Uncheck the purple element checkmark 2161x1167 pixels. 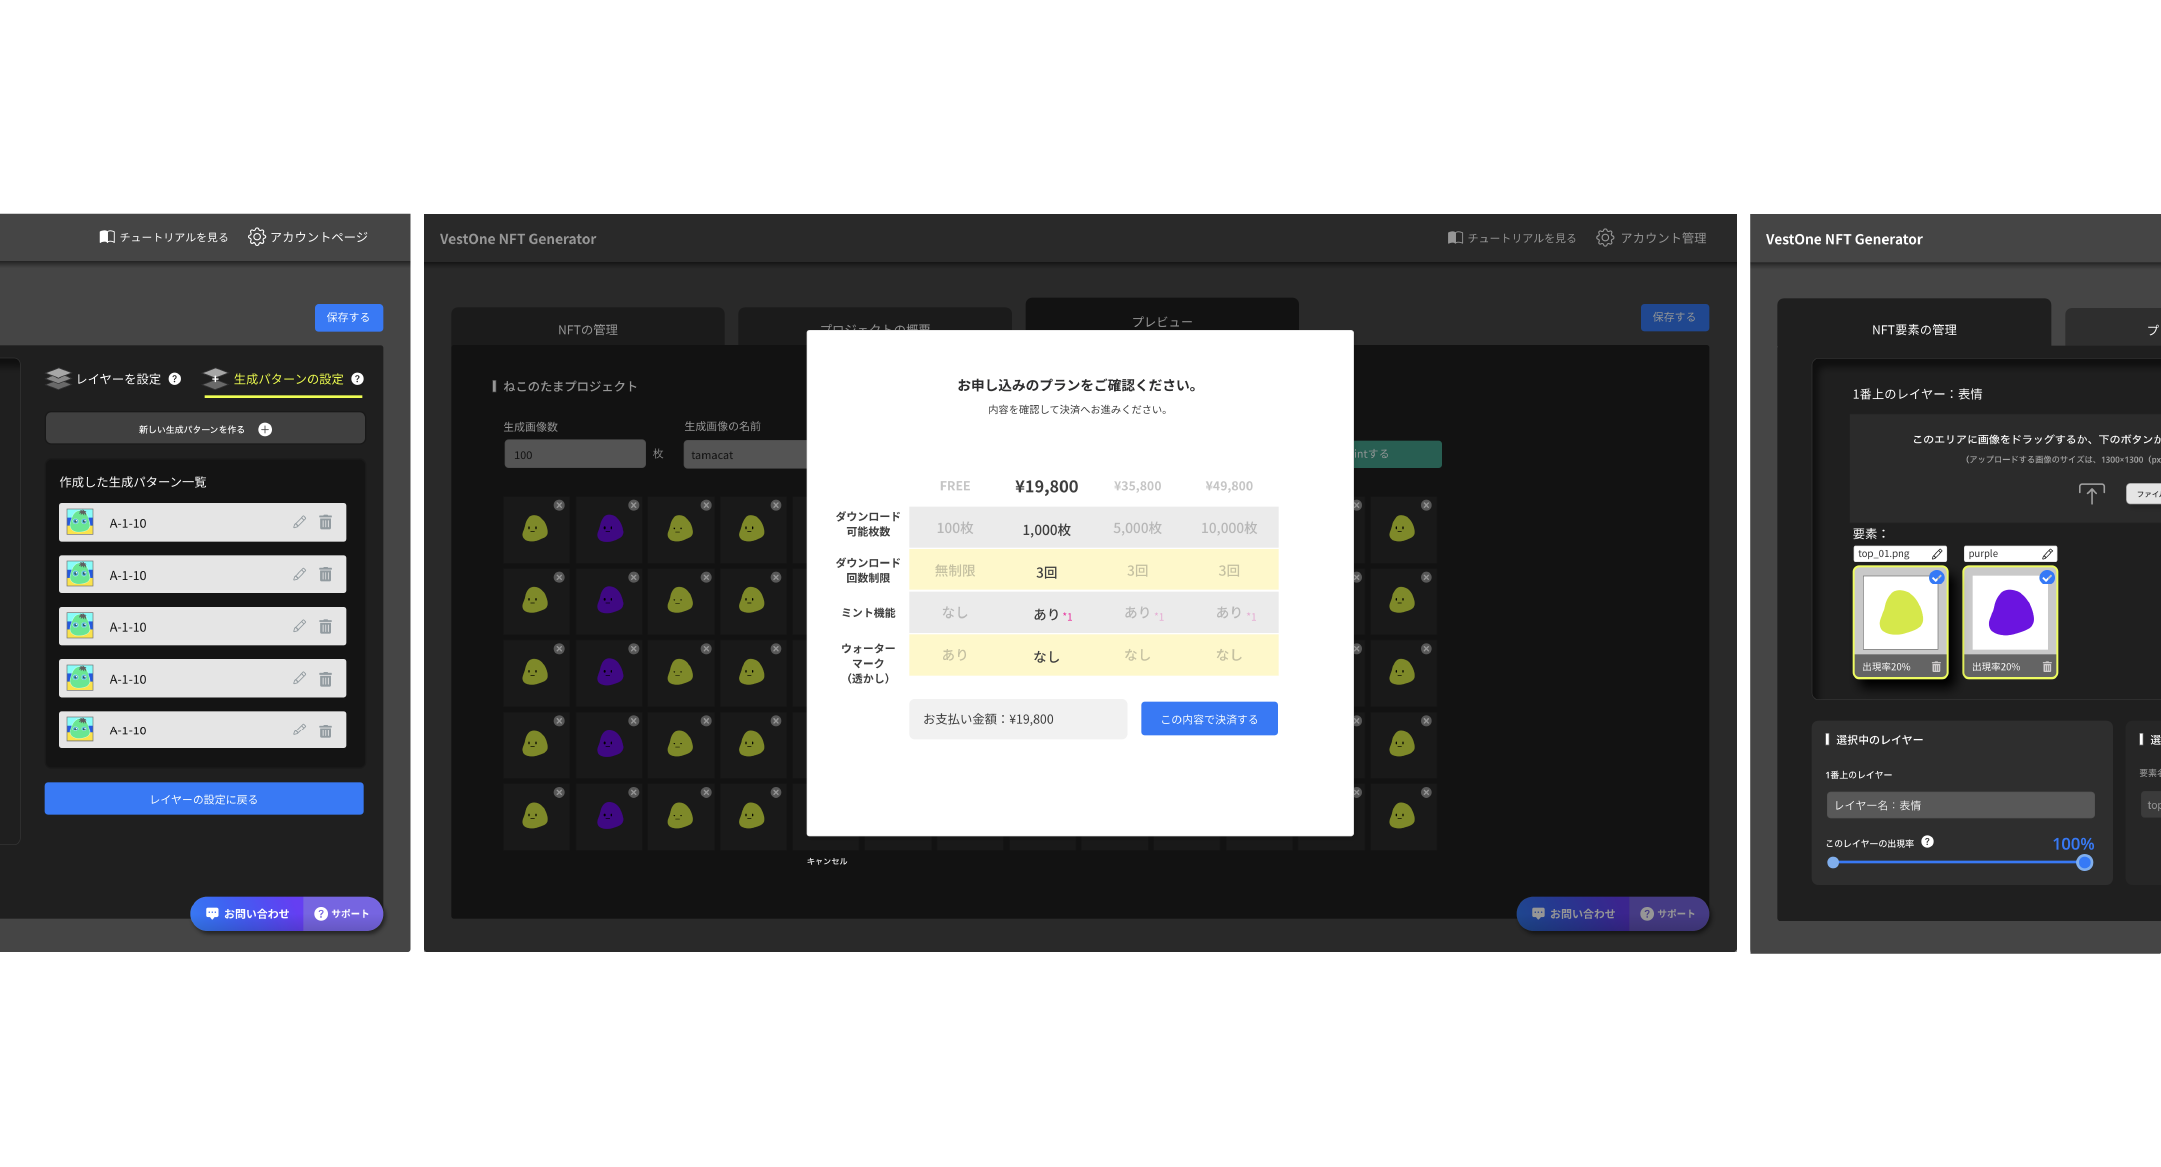2047,577
